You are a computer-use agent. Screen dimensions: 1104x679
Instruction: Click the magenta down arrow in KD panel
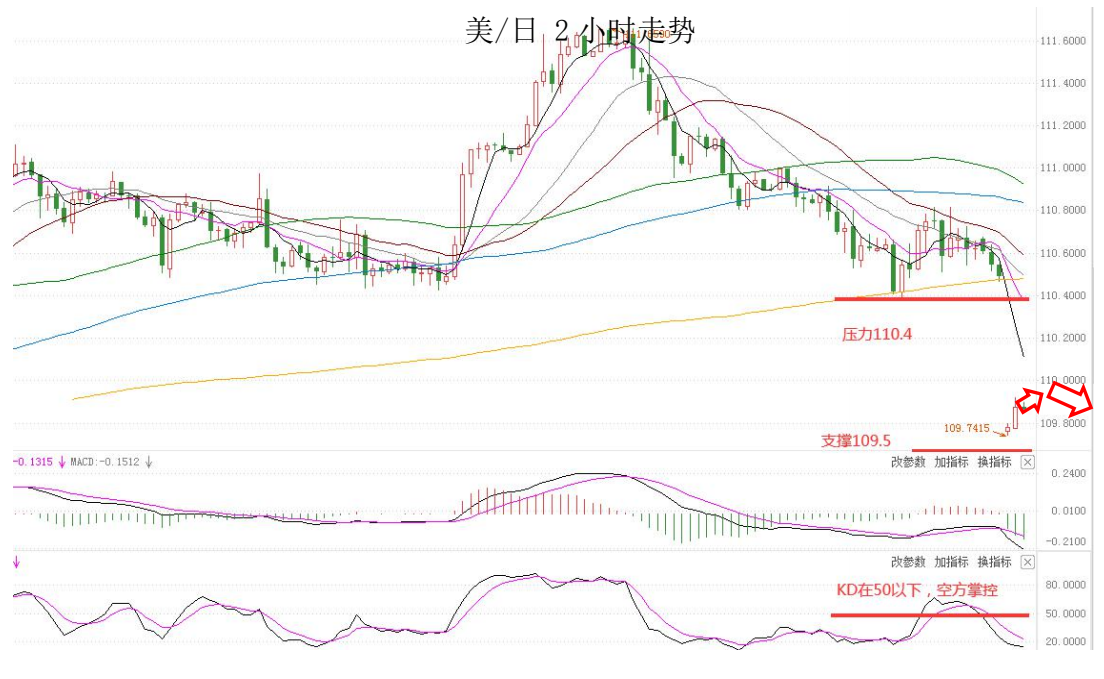(x=17, y=562)
